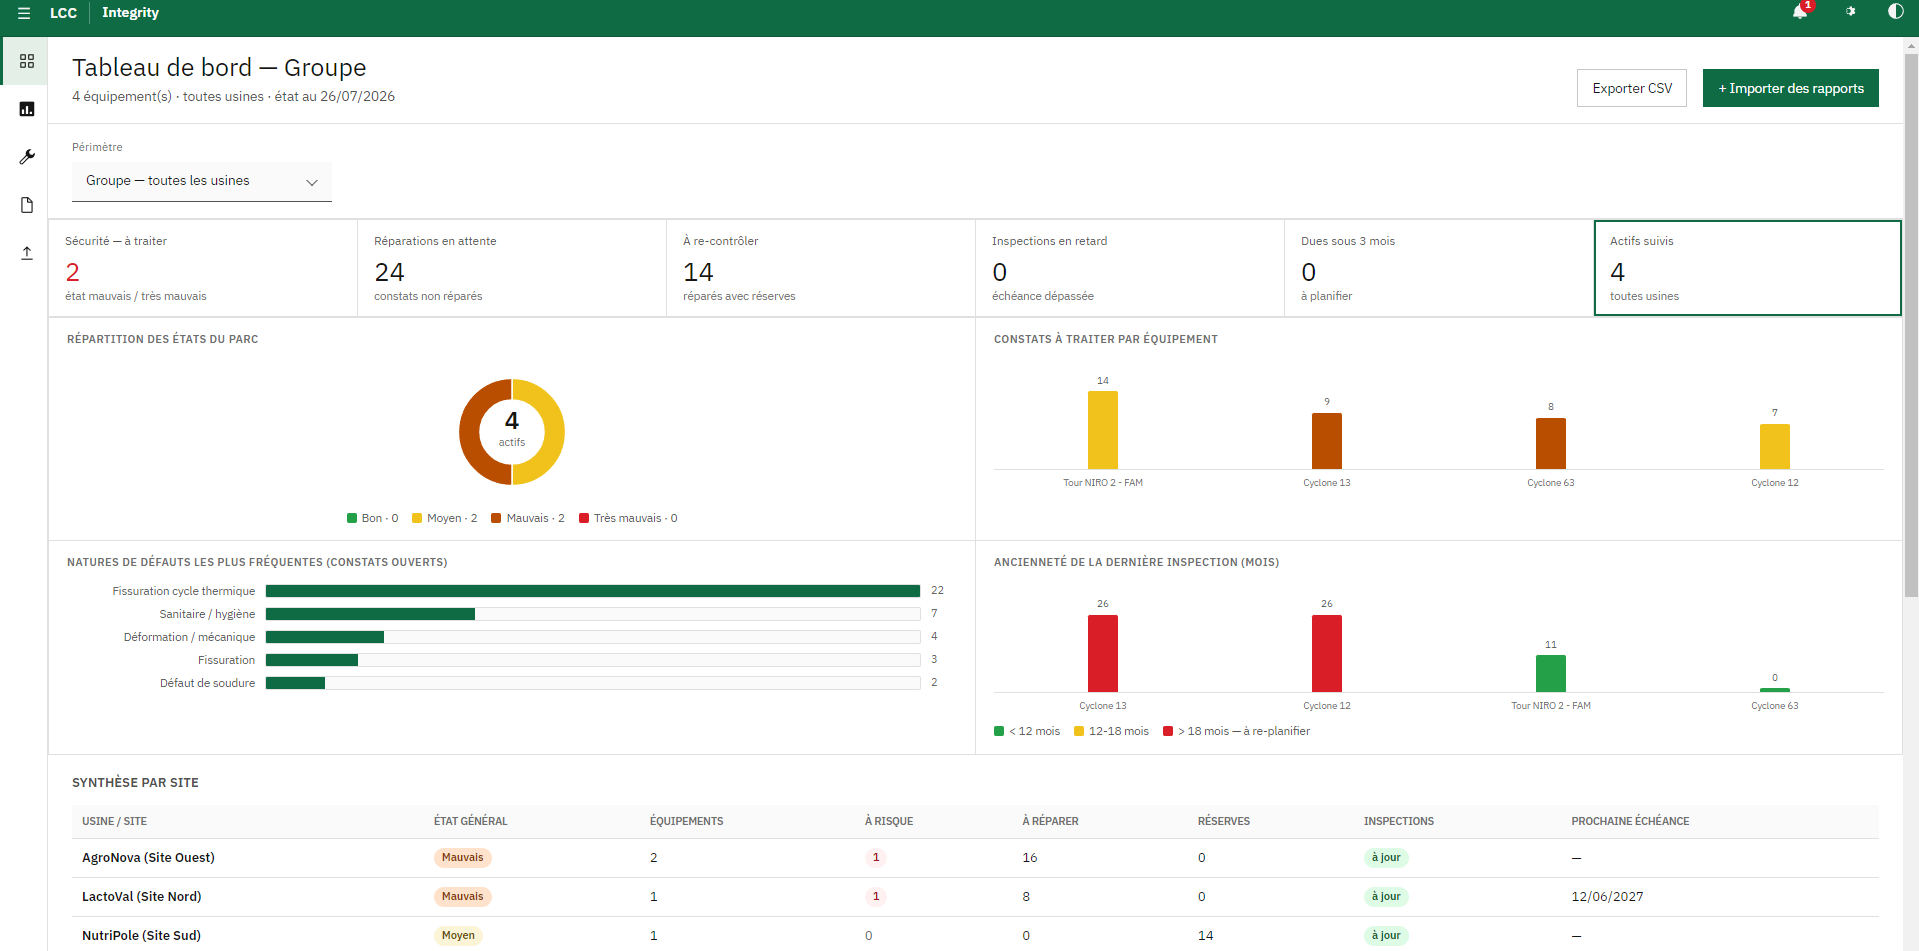The height and width of the screenshot is (951, 1919).
Task: Open the settings gear icon
Action: click(1850, 12)
